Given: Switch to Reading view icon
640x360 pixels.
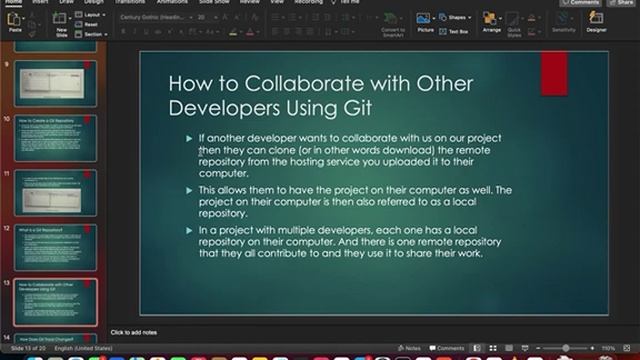Looking at the screenshot, I should pyautogui.click(x=509, y=348).
